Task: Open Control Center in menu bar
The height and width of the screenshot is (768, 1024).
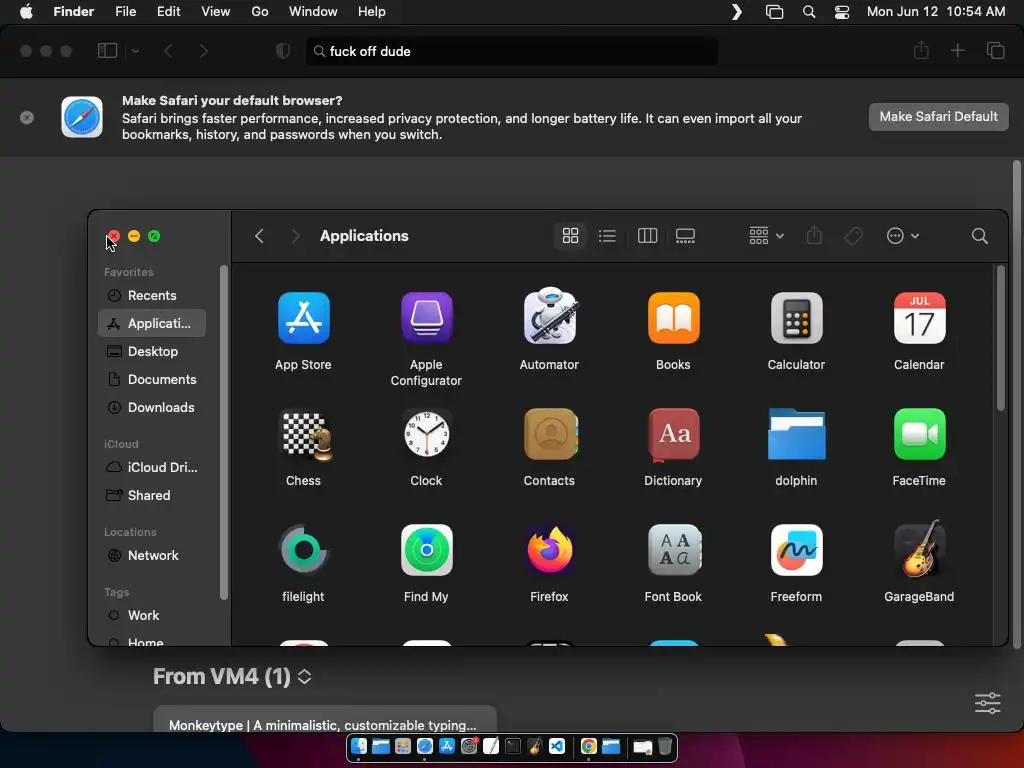Action: (x=842, y=12)
